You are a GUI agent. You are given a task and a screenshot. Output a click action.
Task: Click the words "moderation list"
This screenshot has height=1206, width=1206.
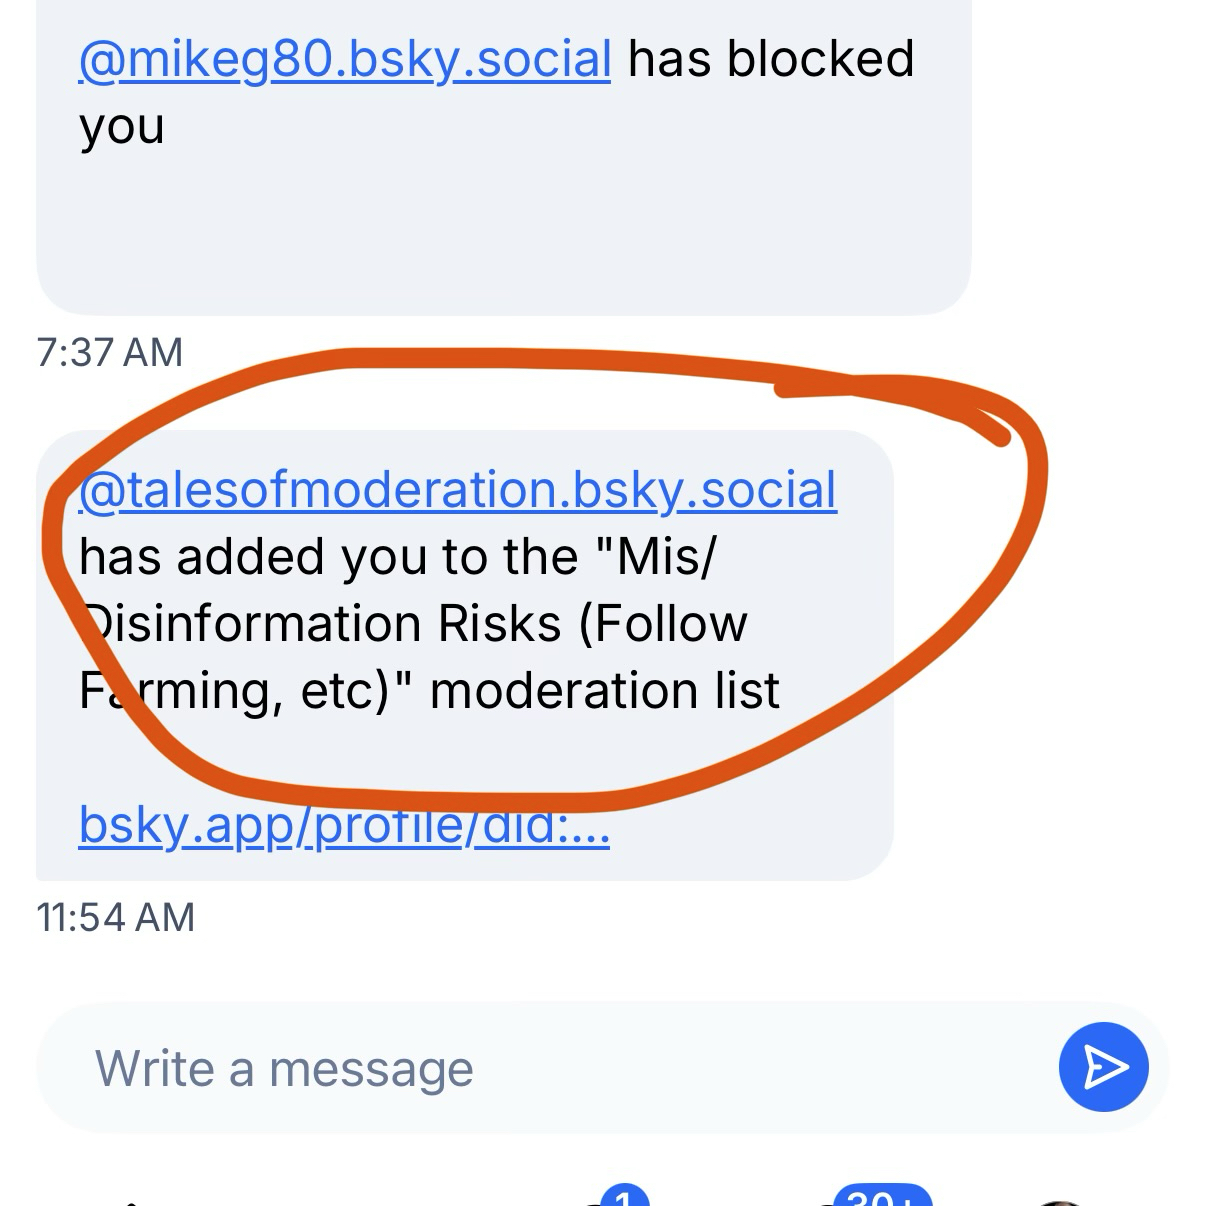tap(604, 691)
